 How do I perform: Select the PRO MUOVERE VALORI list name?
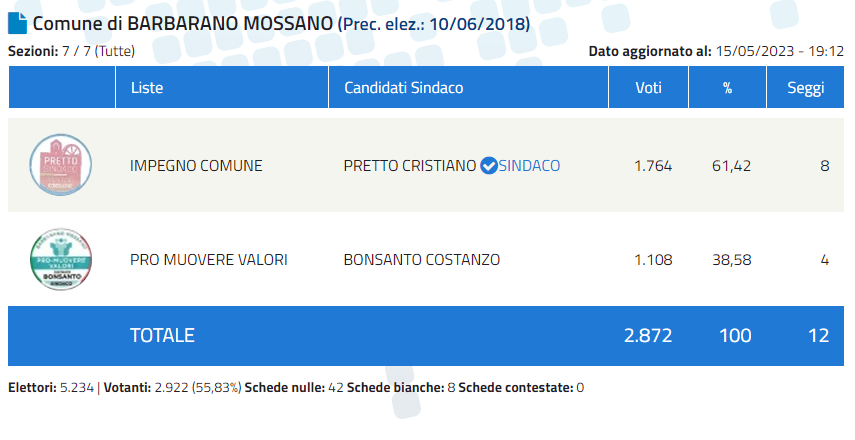pyautogui.click(x=209, y=260)
